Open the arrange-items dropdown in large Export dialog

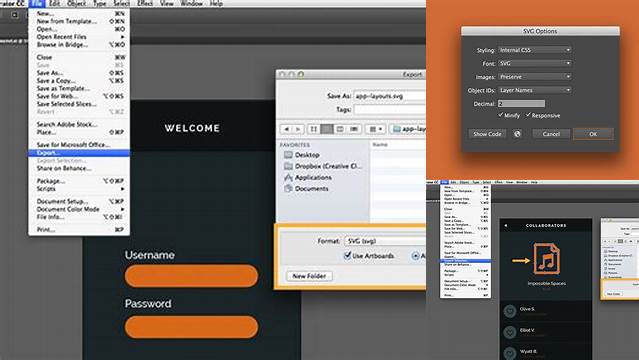pos(375,129)
